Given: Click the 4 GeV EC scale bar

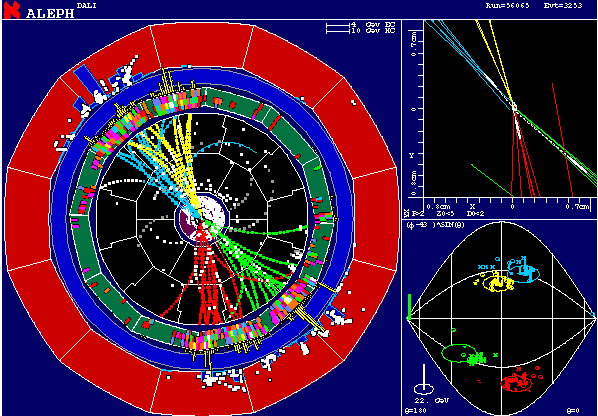Looking at the screenshot, I should click(338, 25).
